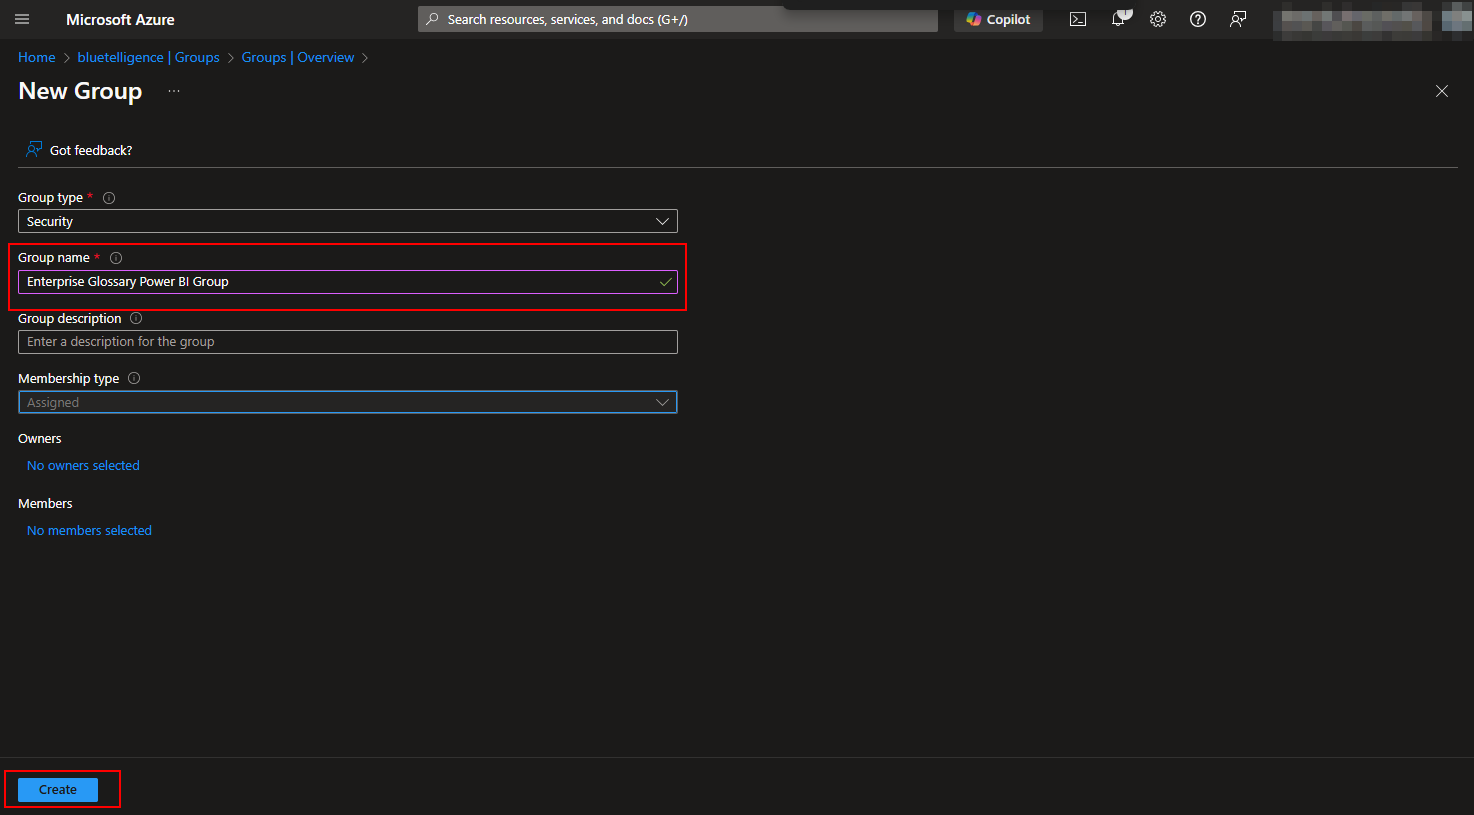Show info tooltip for Group type
Image resolution: width=1474 pixels, height=815 pixels.
coord(109,198)
